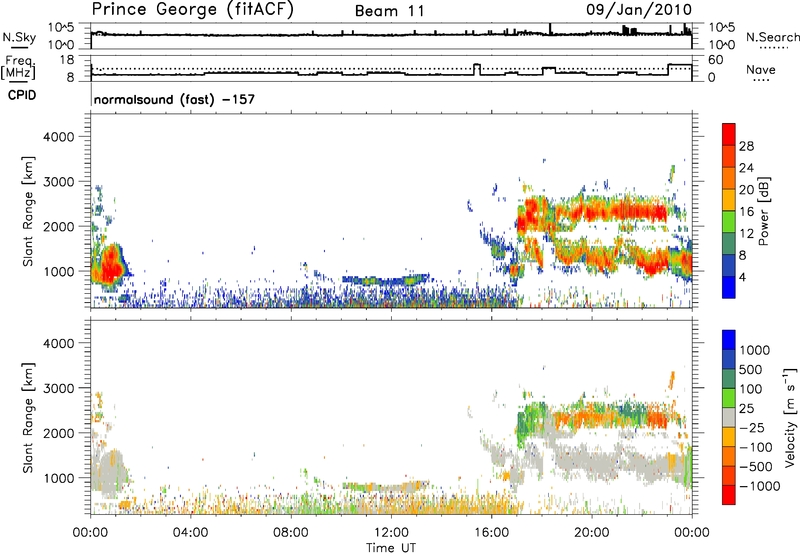Select the 'CPID' row label
This screenshot has height=554, width=800.
22,95
